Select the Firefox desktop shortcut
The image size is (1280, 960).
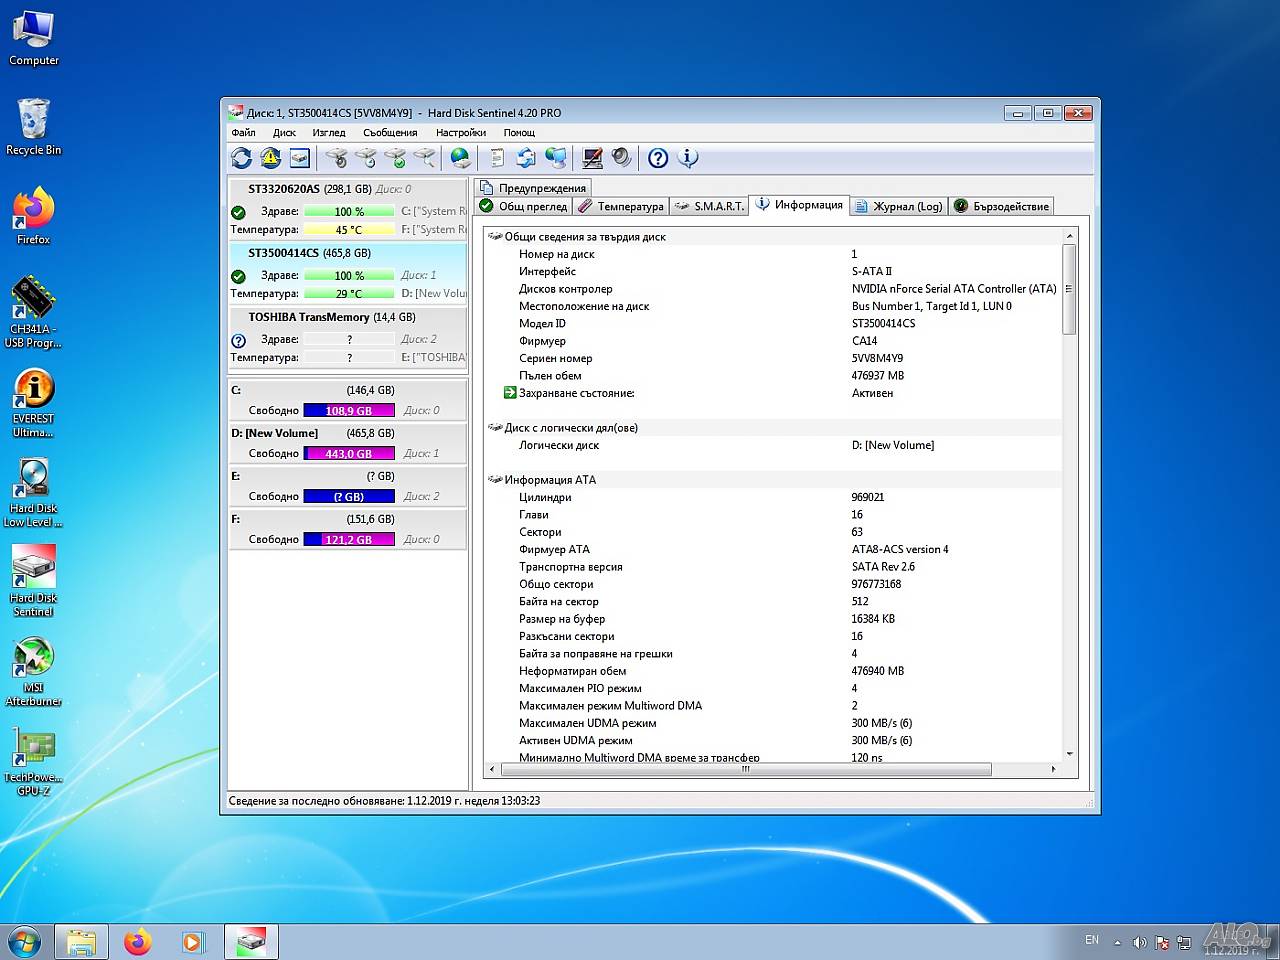(33, 216)
